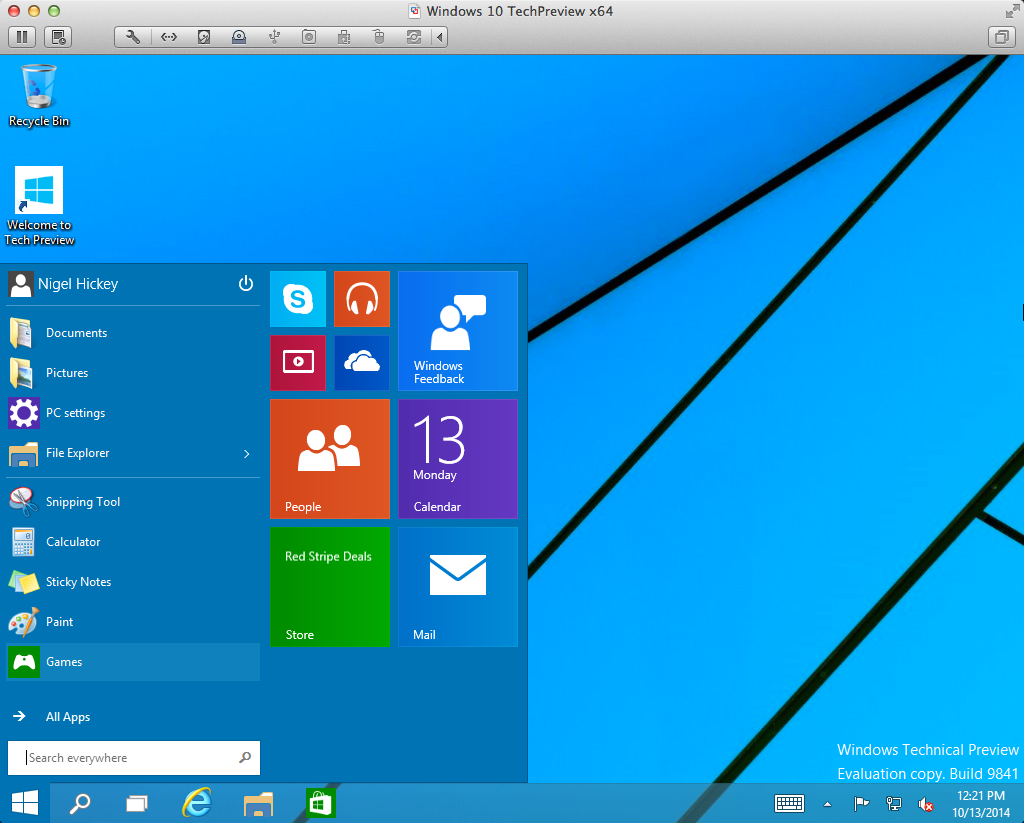Click the magnifier in search box
The image size is (1024, 823).
245,758
